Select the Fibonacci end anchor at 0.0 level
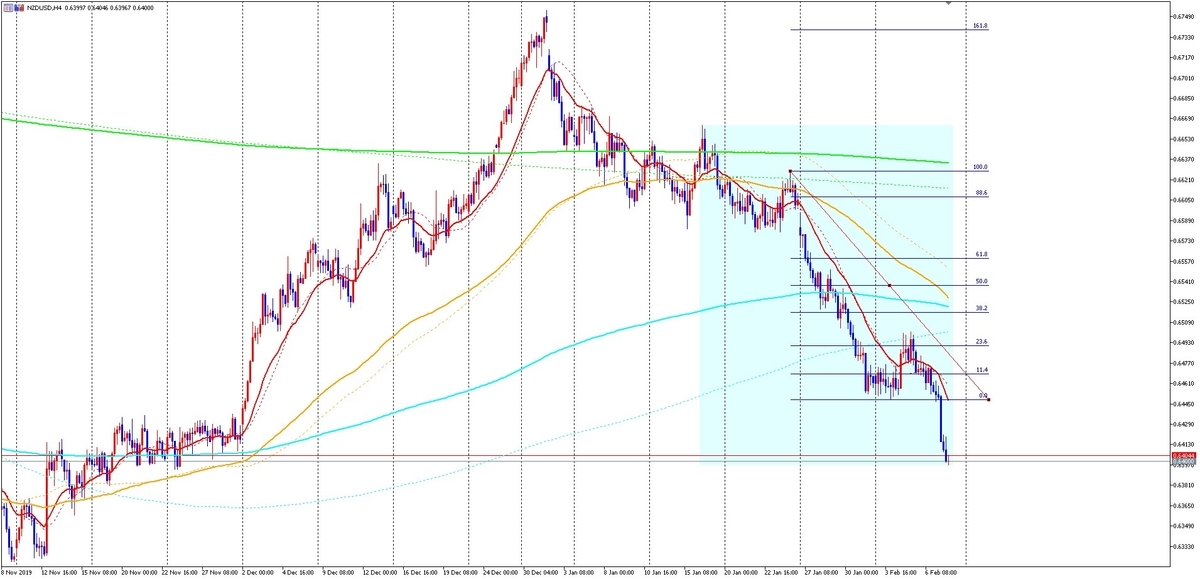The width and height of the screenshot is (1200, 579). [989, 400]
